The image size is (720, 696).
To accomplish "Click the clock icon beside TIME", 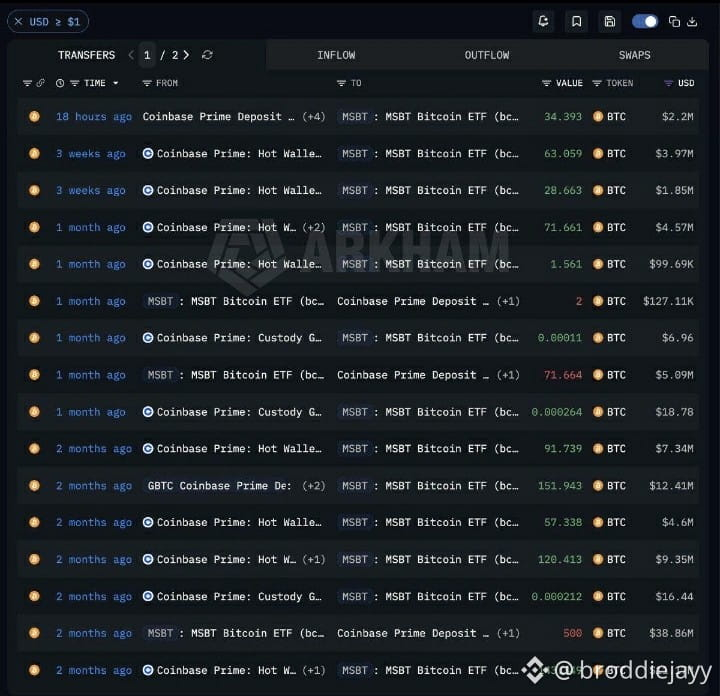I will point(60,83).
